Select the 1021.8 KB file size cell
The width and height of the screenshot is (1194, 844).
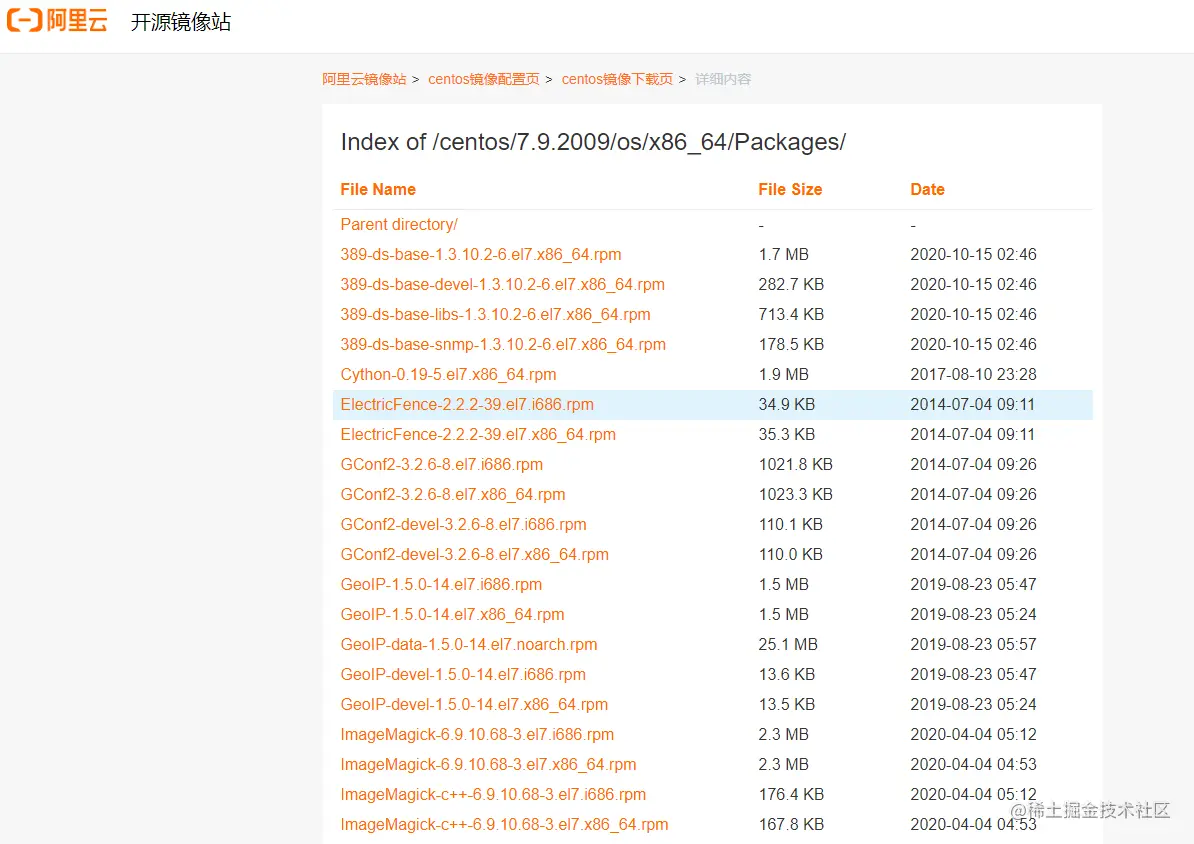click(x=796, y=465)
